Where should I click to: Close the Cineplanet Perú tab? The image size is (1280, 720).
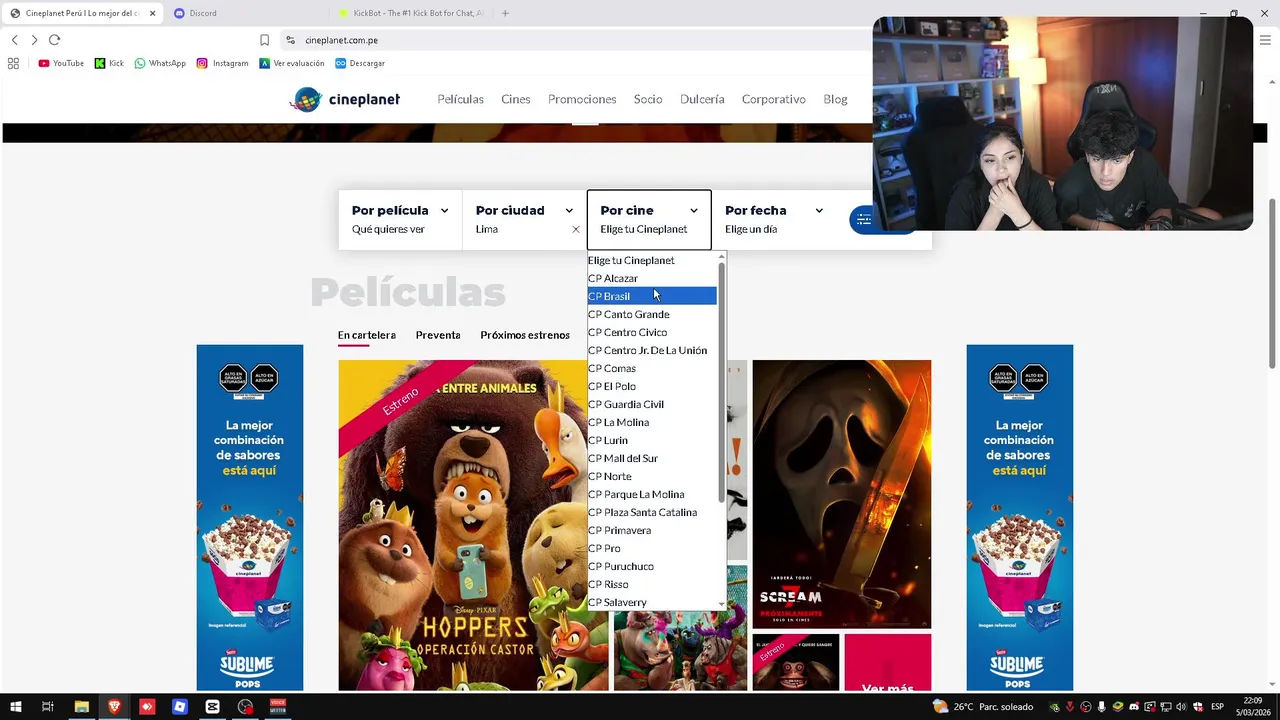[153, 13]
